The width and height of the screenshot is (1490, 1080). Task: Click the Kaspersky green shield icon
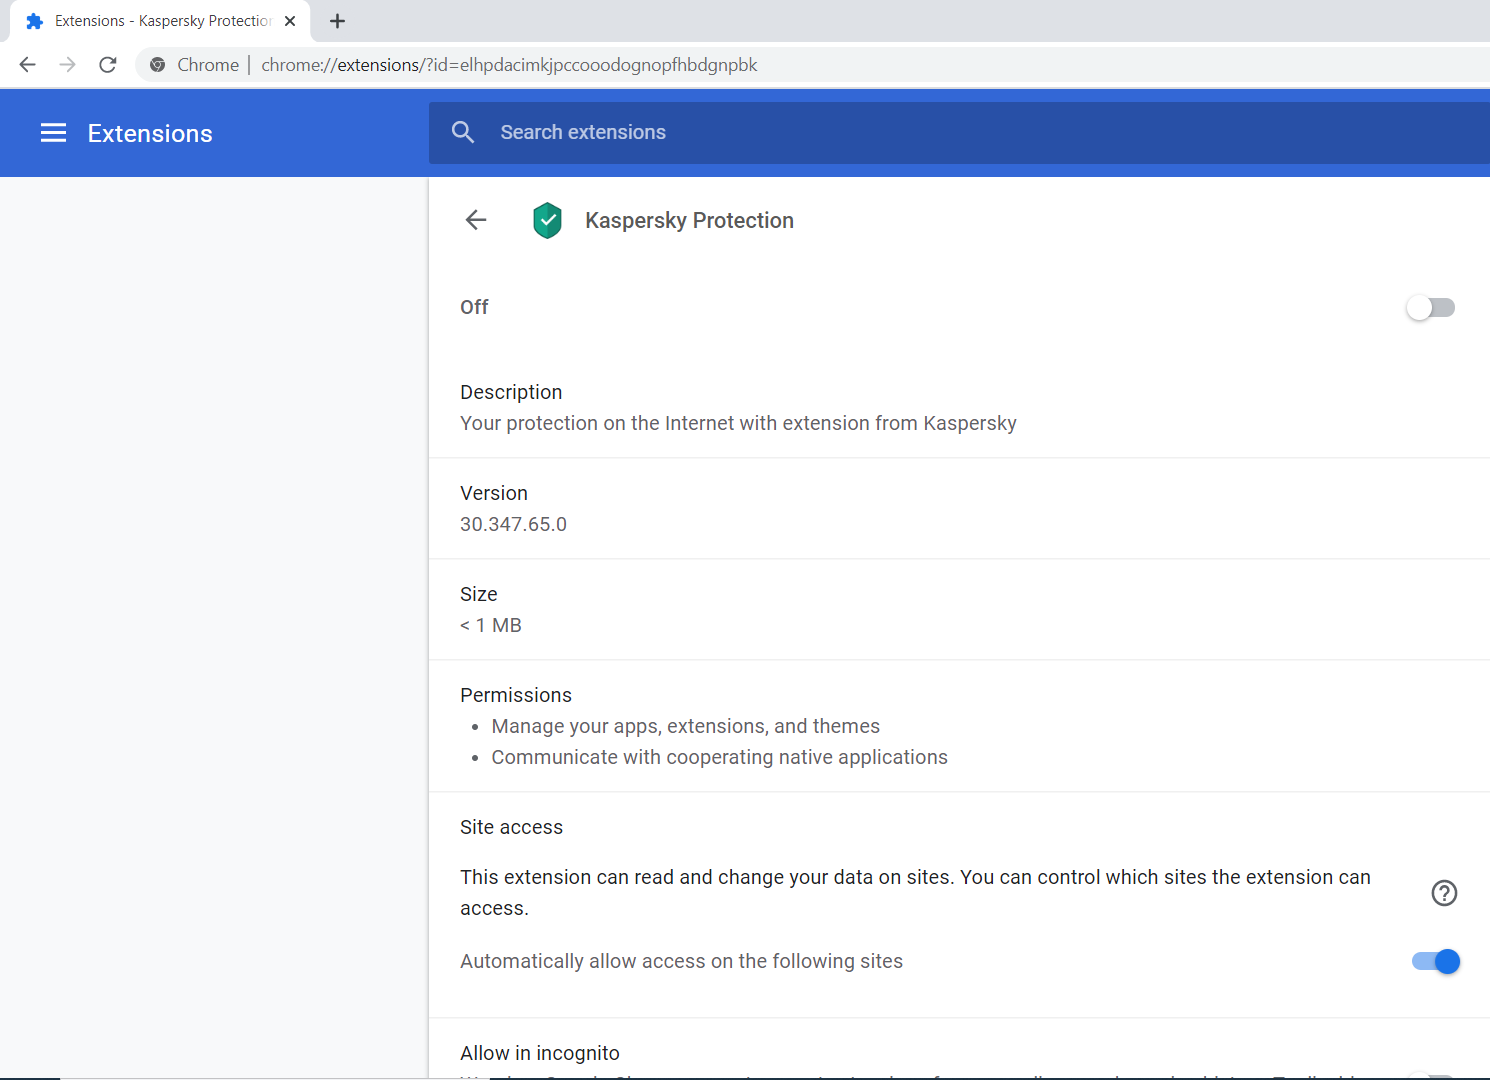[x=547, y=220]
